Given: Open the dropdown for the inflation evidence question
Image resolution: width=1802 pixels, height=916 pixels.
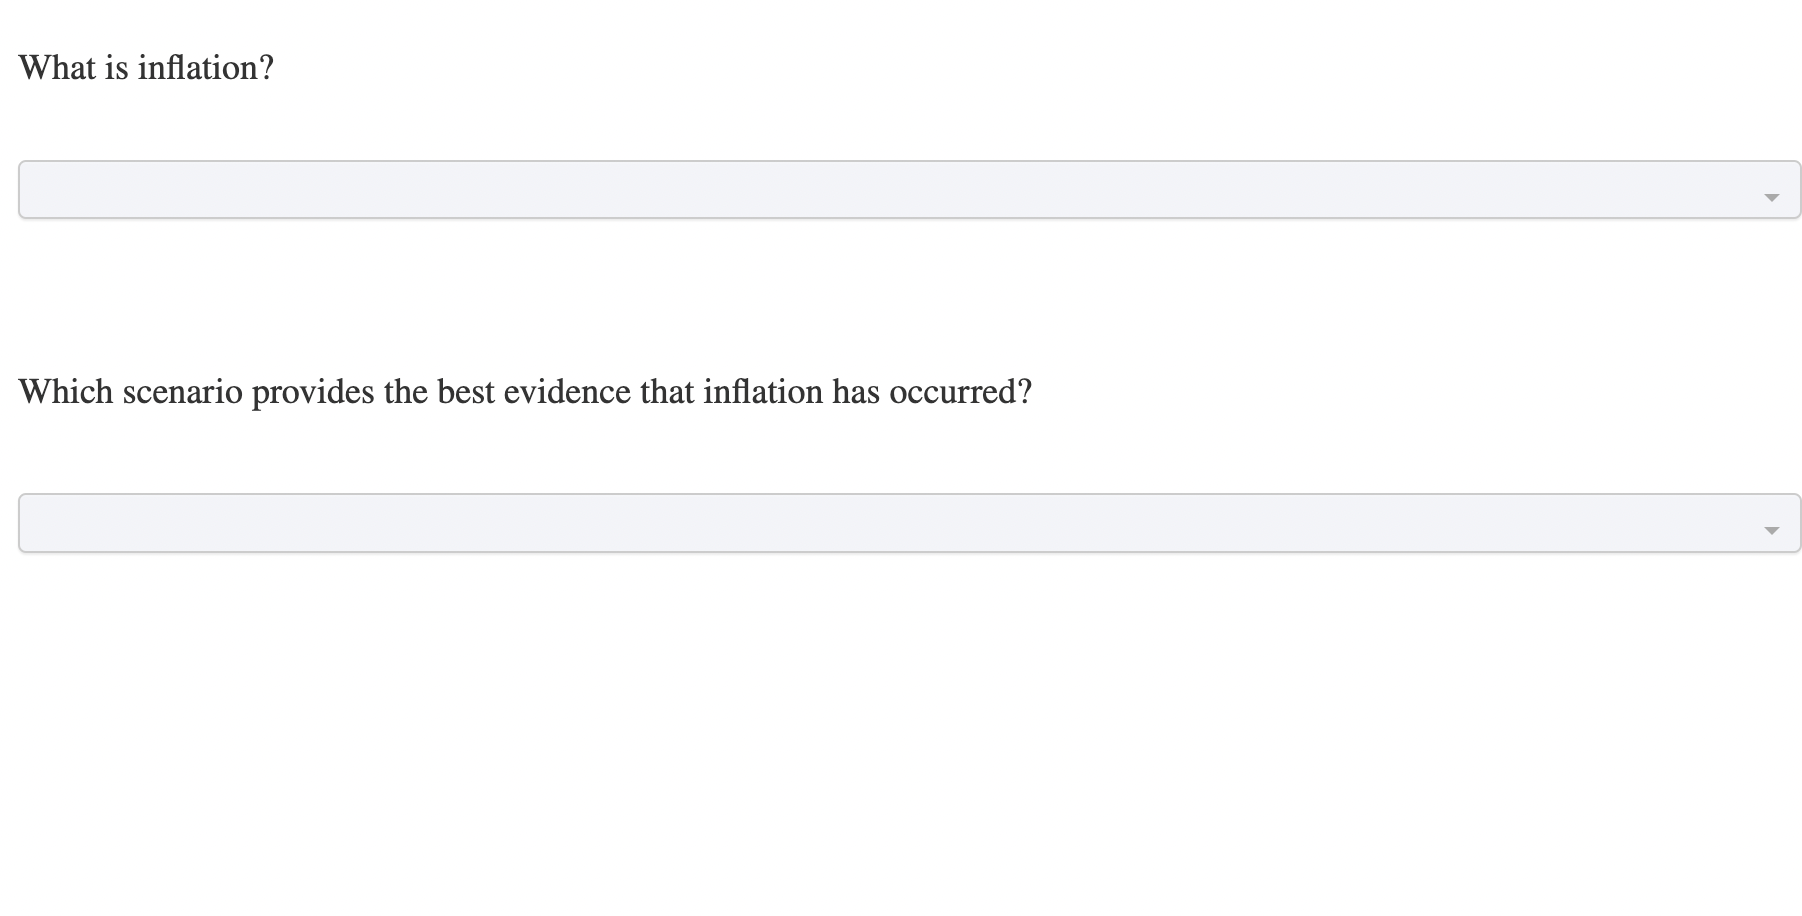Looking at the screenshot, I should point(900,522).
